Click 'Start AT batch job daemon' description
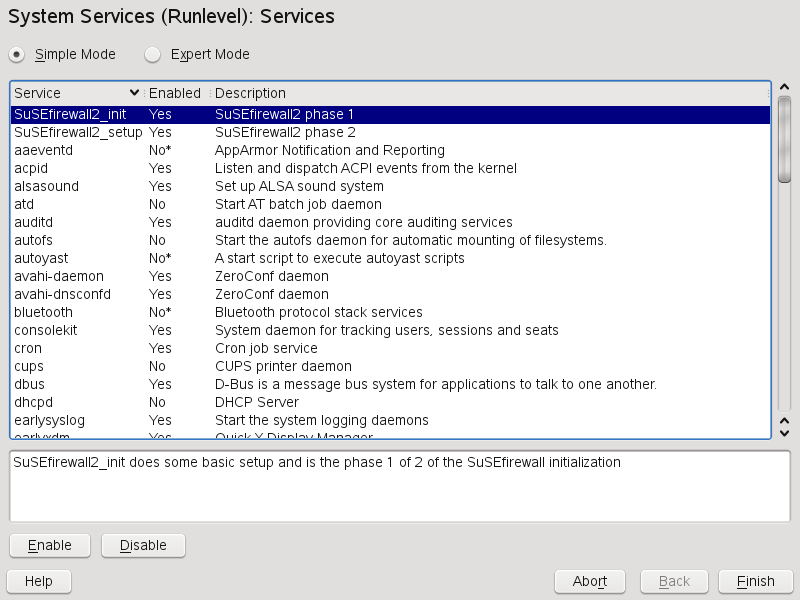Image resolution: width=800 pixels, height=600 pixels. (x=298, y=204)
